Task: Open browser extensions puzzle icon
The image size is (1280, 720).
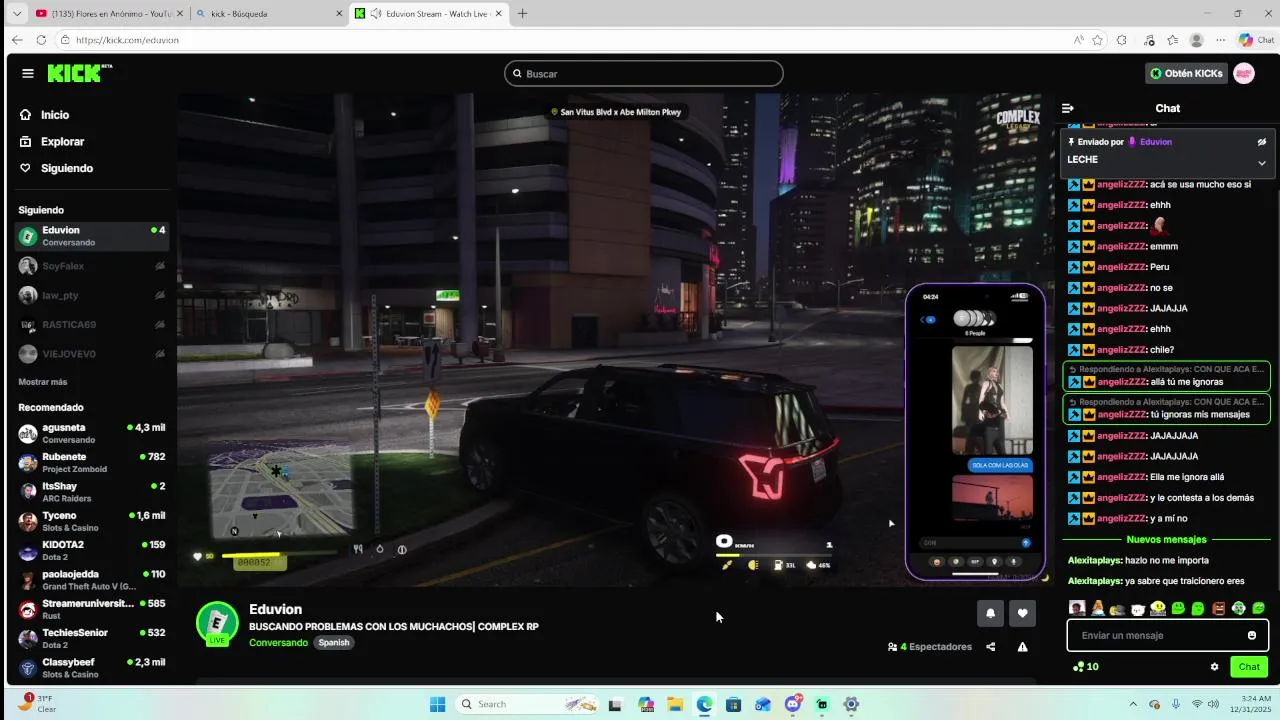Action: click(1122, 40)
